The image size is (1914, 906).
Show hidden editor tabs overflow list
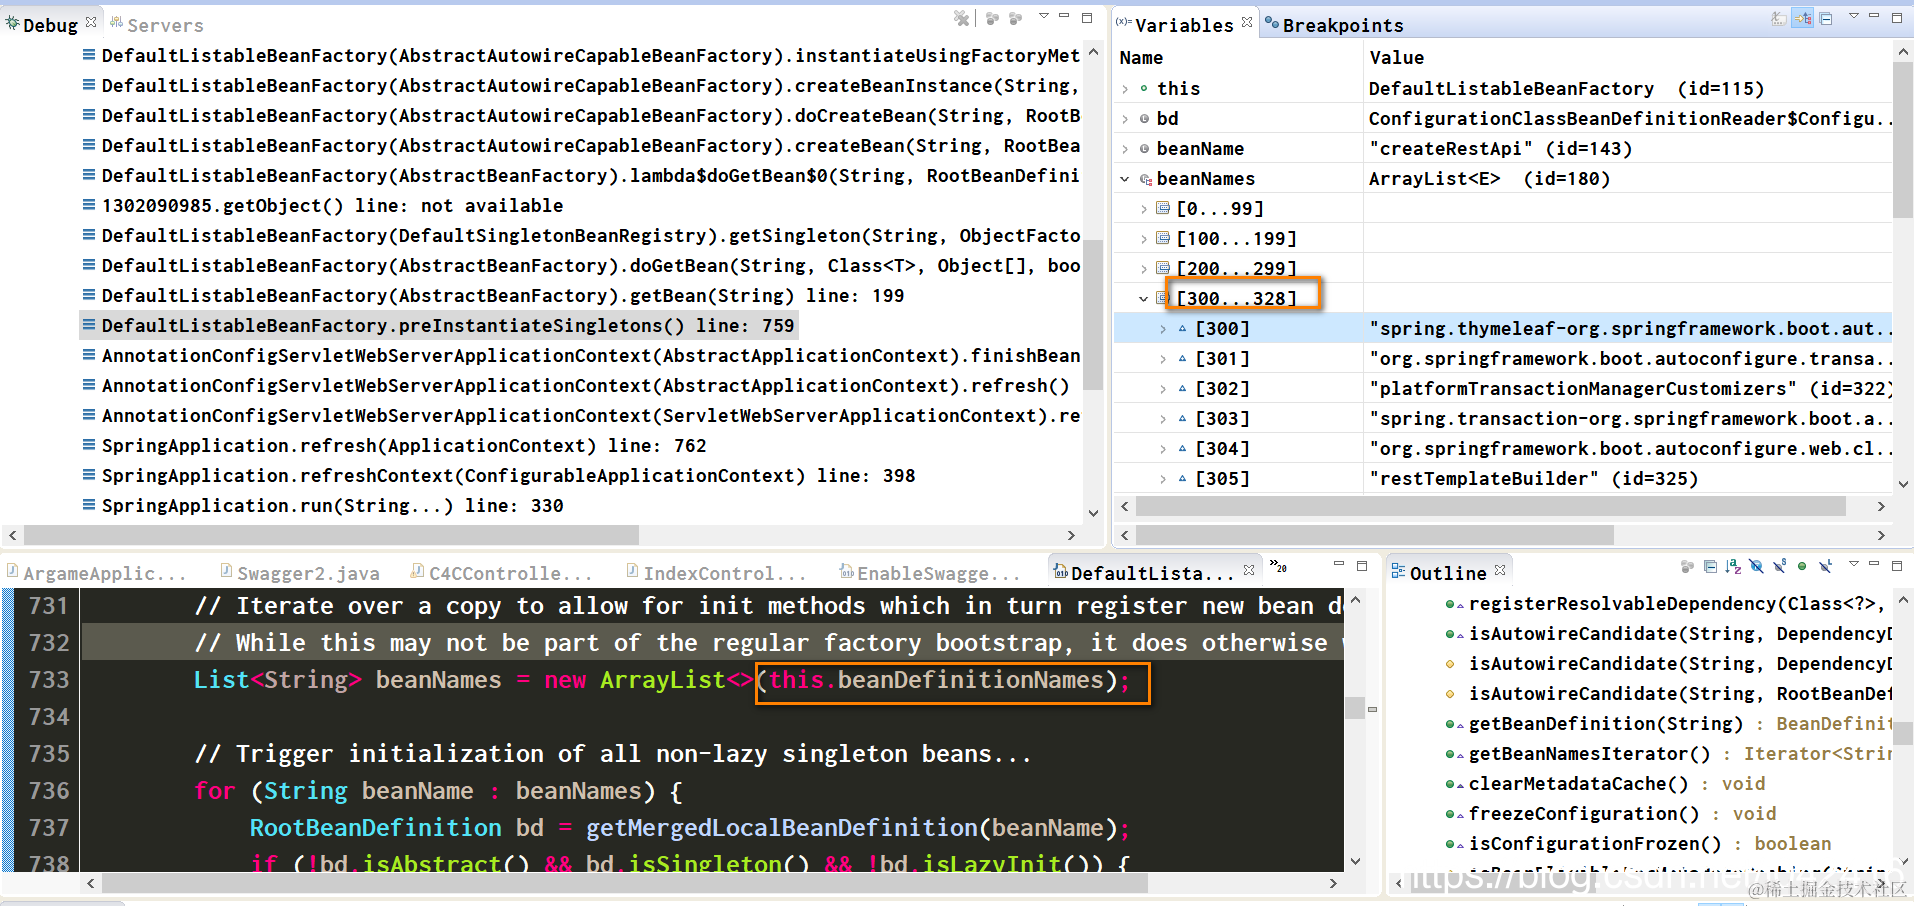tap(1278, 566)
